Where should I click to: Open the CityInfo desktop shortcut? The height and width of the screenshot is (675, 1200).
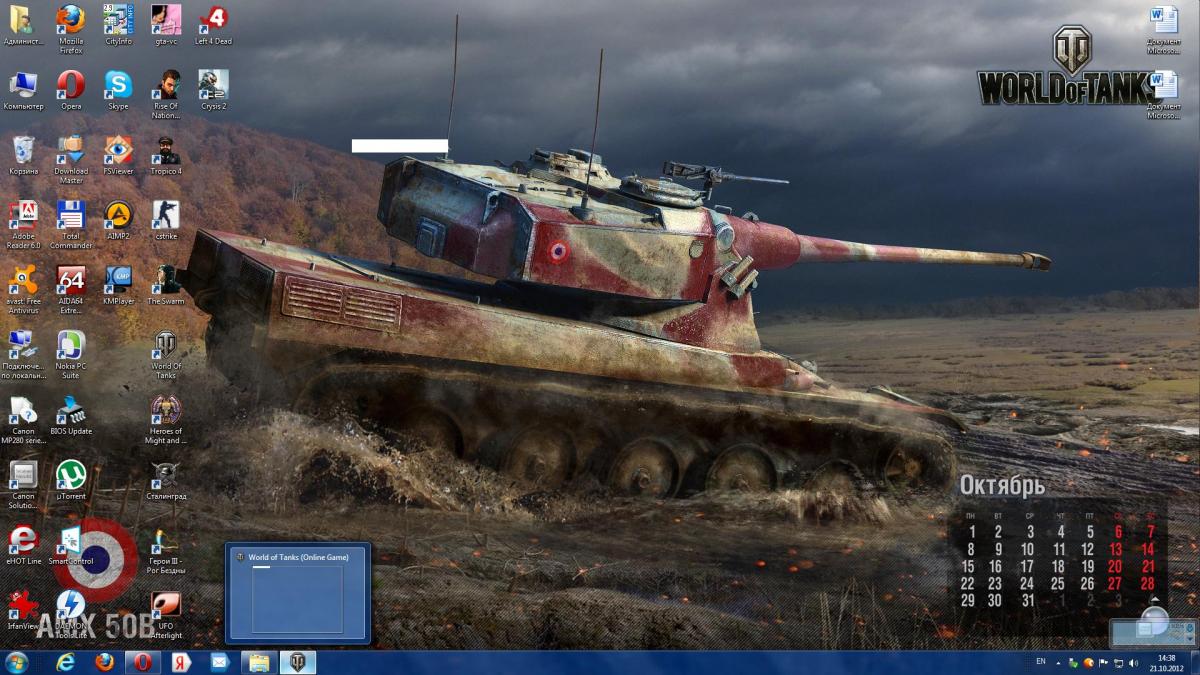click(x=118, y=25)
